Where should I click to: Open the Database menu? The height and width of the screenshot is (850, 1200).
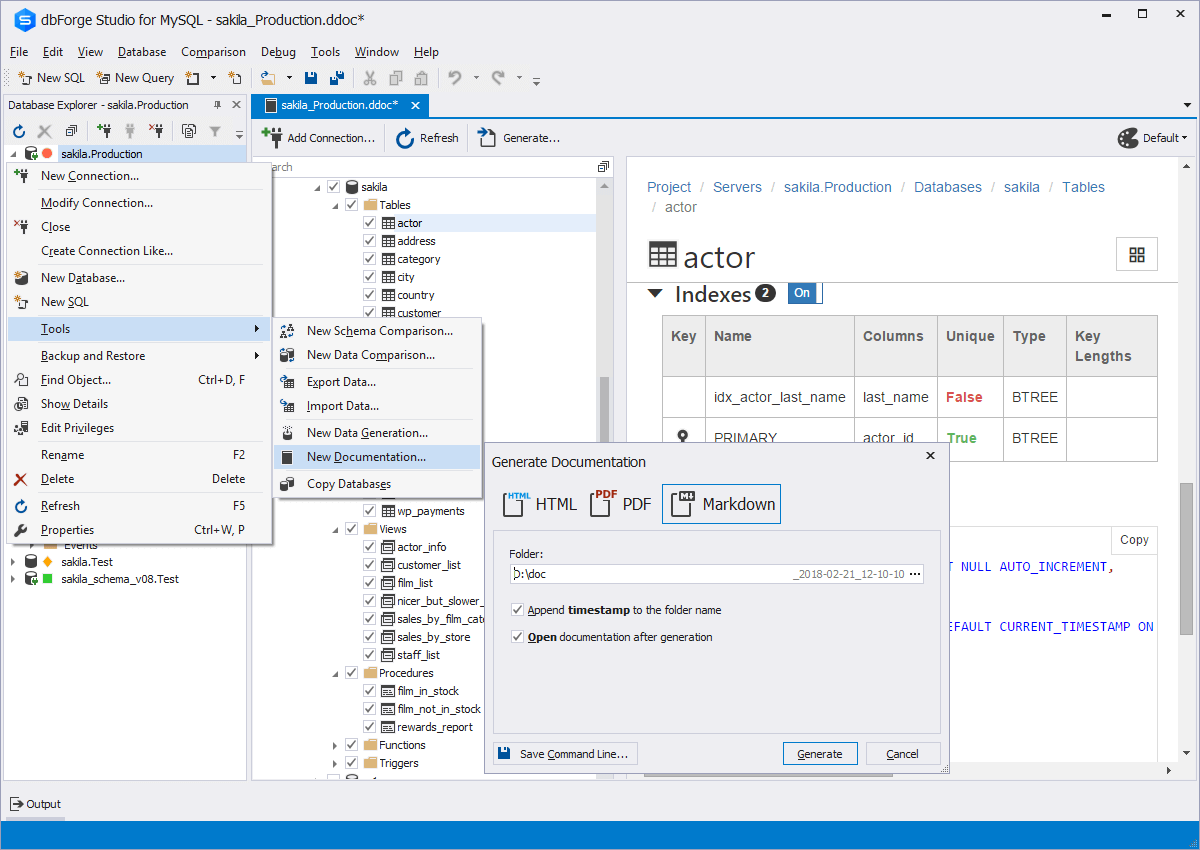click(x=142, y=52)
